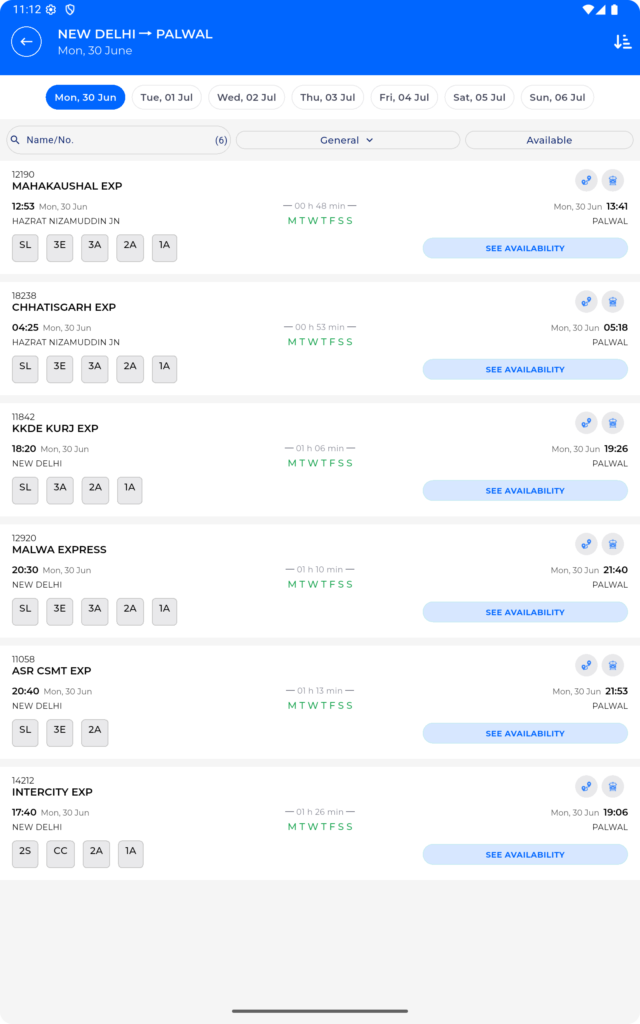The width and height of the screenshot is (640, 1024).
Task: Tap train coach icon for MALWA EXPRESS
Action: (x=613, y=544)
